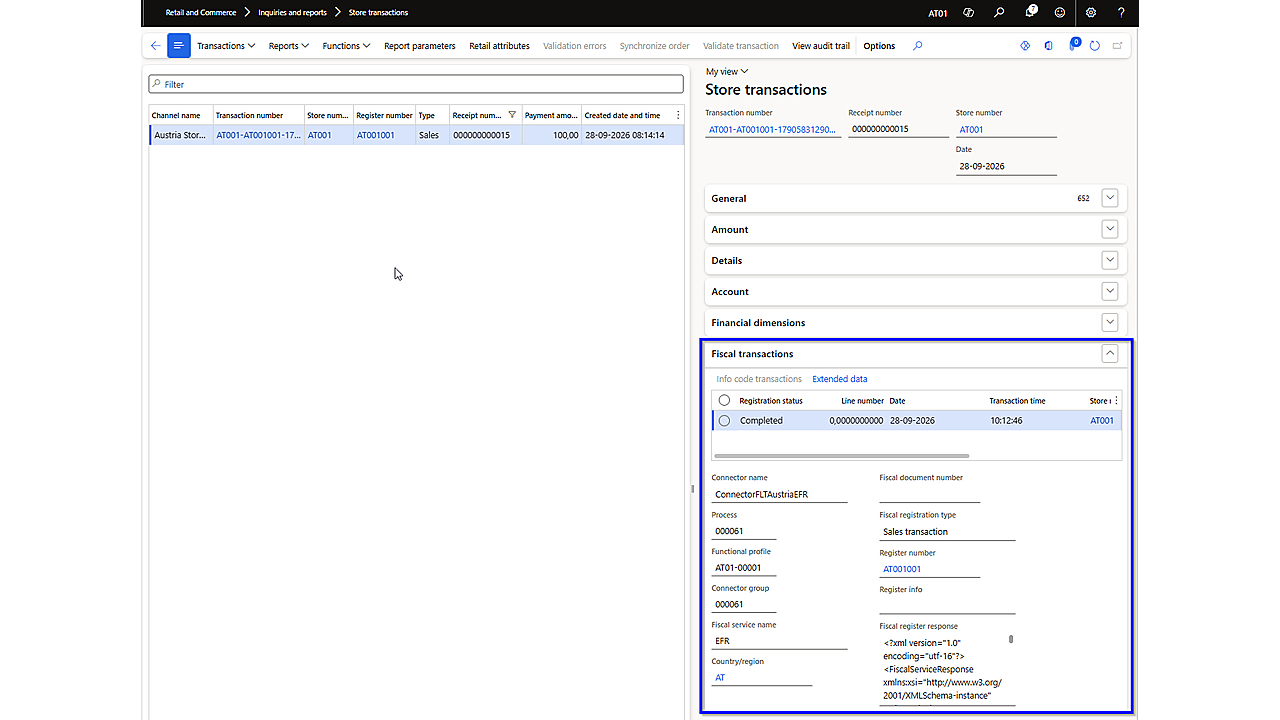Open the Functions menu

[346, 46]
